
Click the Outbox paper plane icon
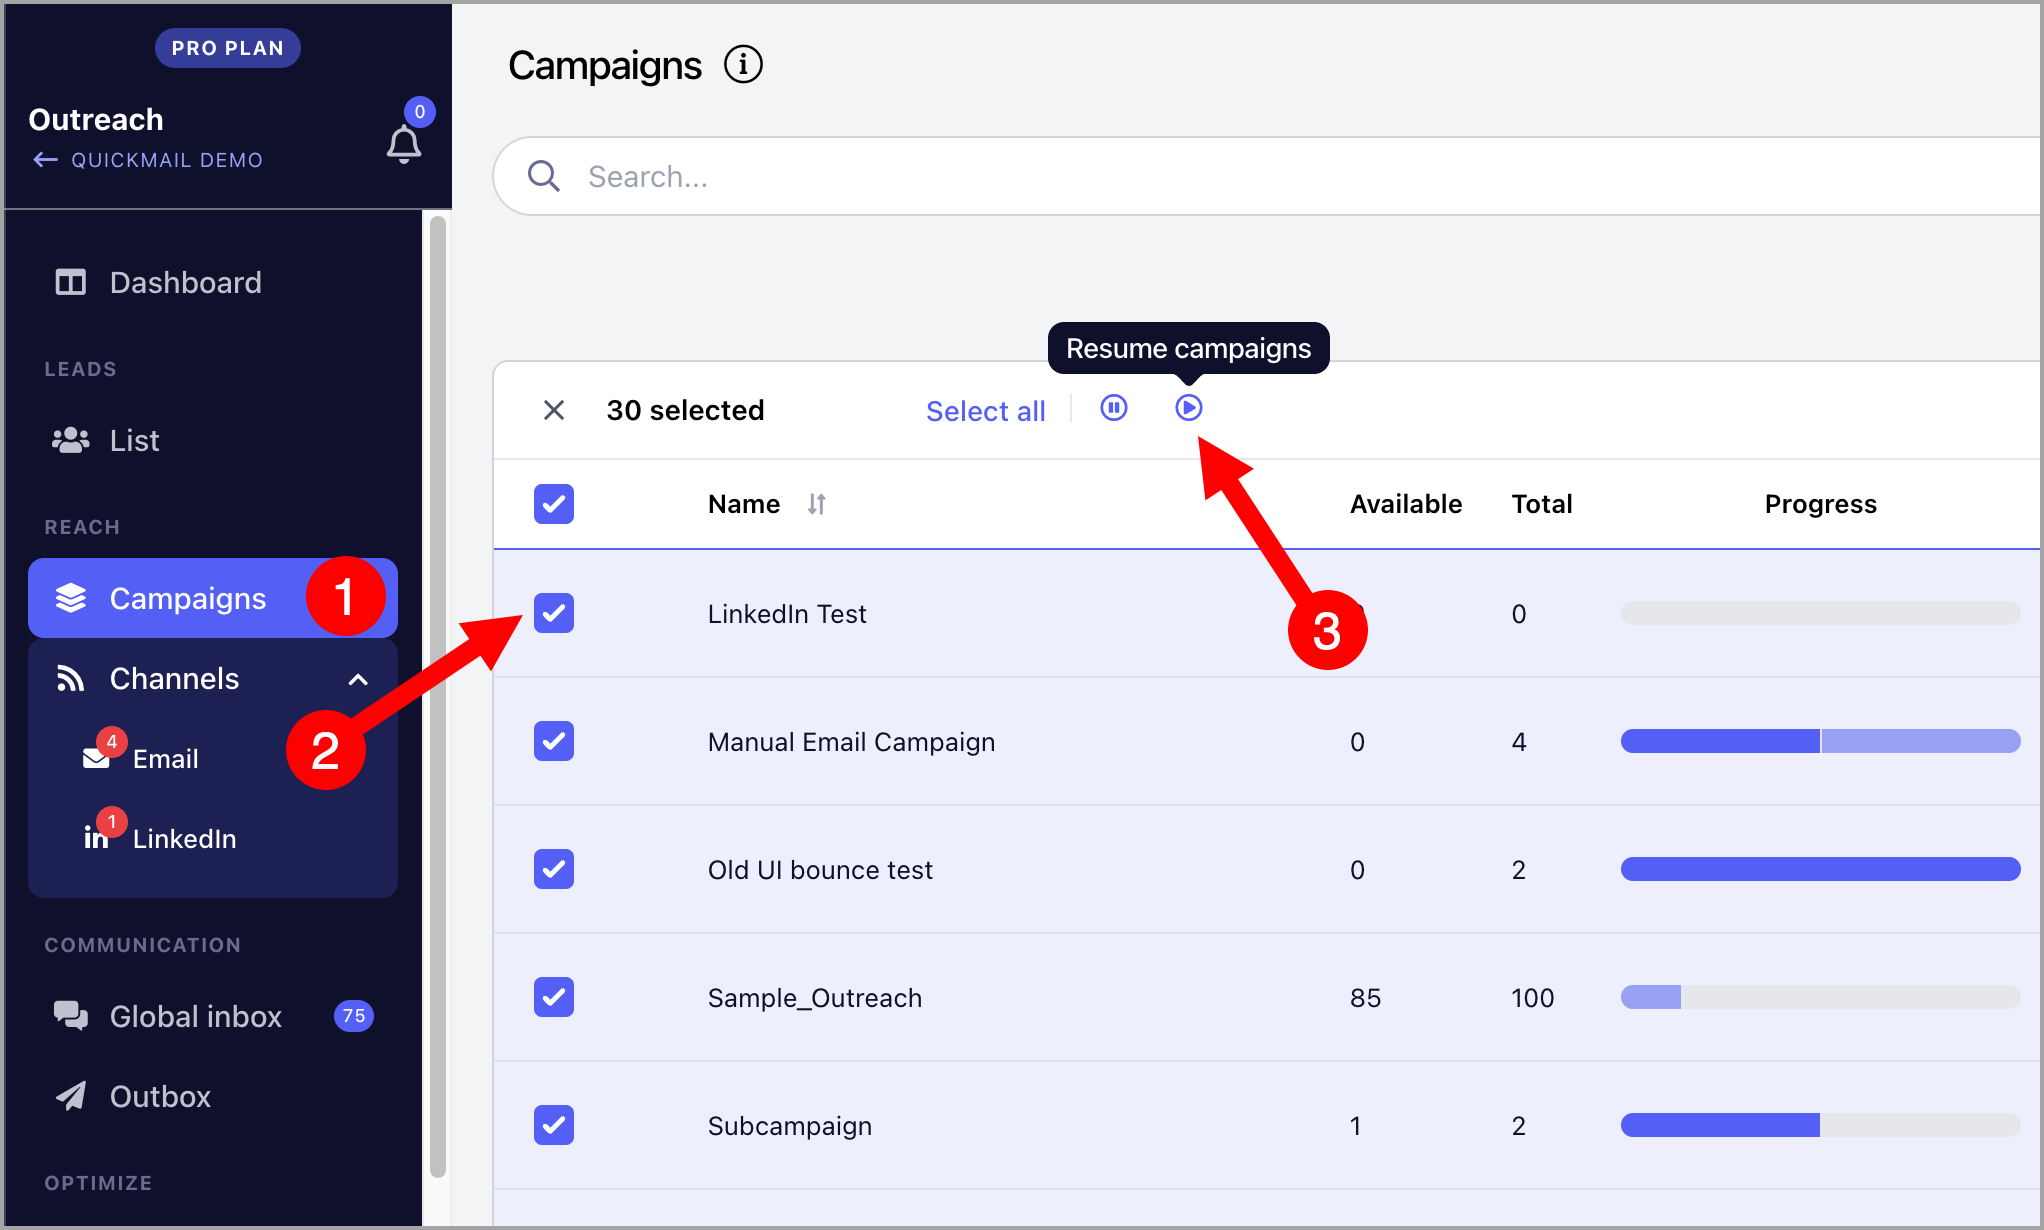[71, 1096]
